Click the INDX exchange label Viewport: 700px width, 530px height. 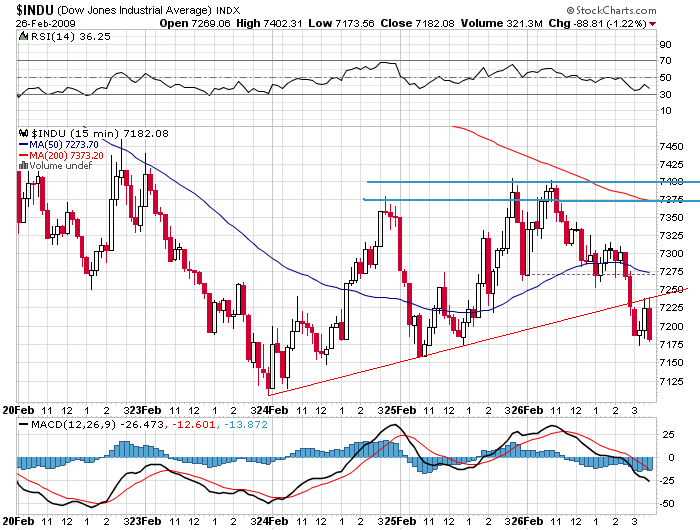[228, 11]
